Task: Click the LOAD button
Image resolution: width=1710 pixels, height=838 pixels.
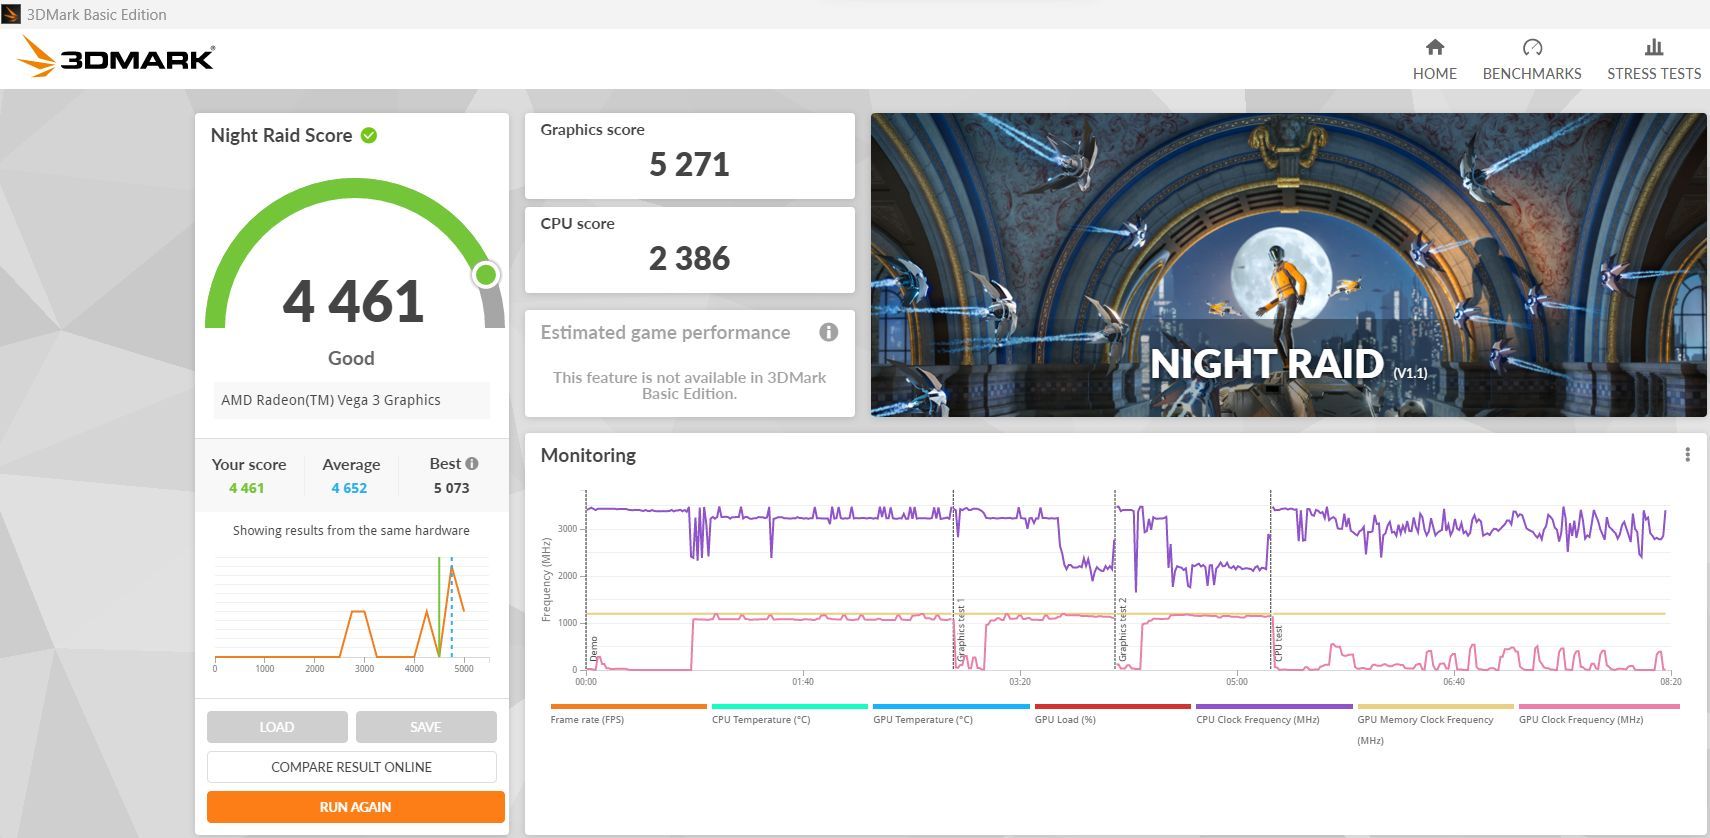Action: [277, 727]
